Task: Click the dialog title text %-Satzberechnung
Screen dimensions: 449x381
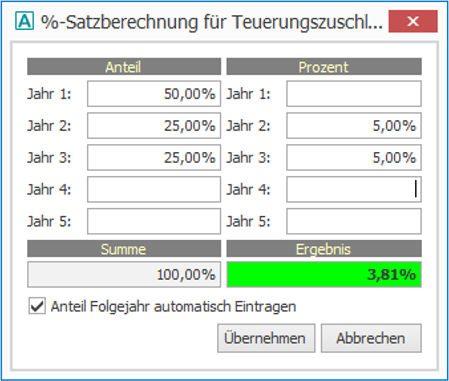Action: point(212,22)
